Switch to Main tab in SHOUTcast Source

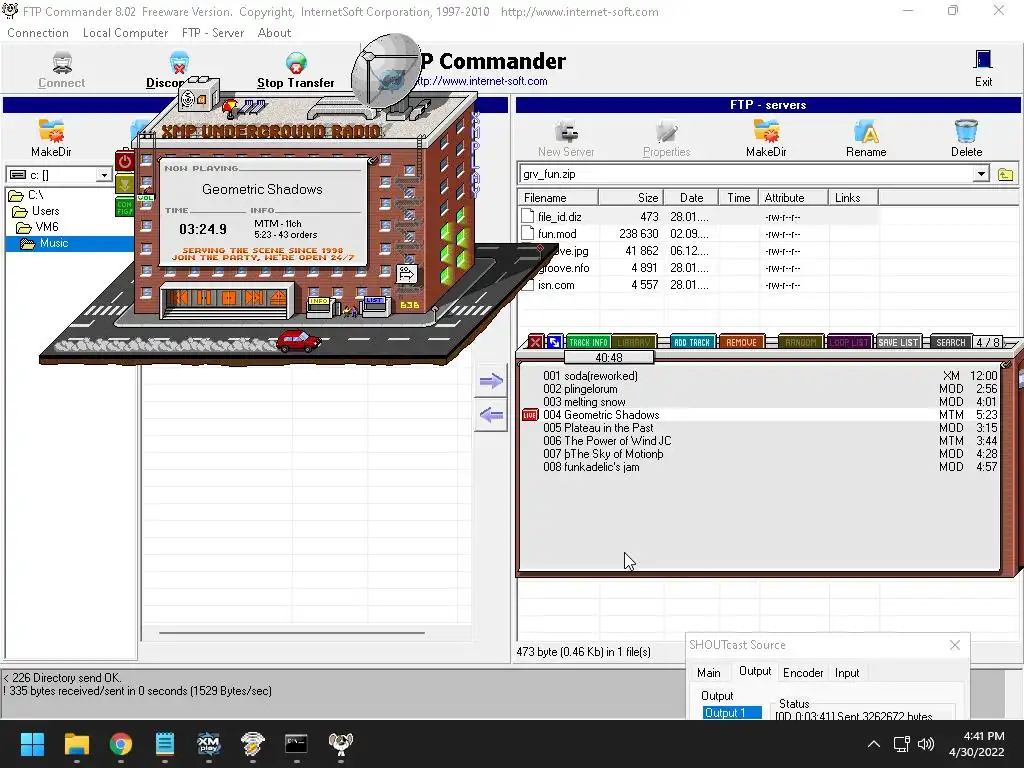pyautogui.click(x=709, y=673)
